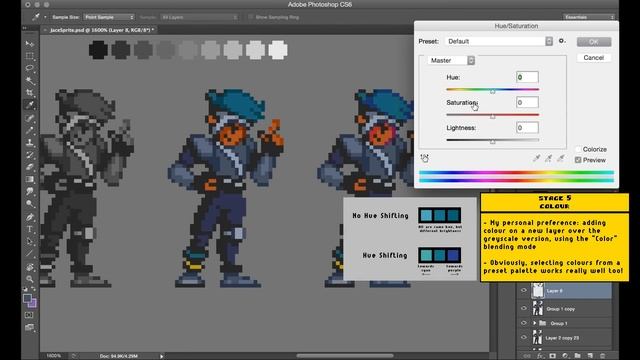
Task: Create new adjustment layer icon
Action: pos(565,356)
